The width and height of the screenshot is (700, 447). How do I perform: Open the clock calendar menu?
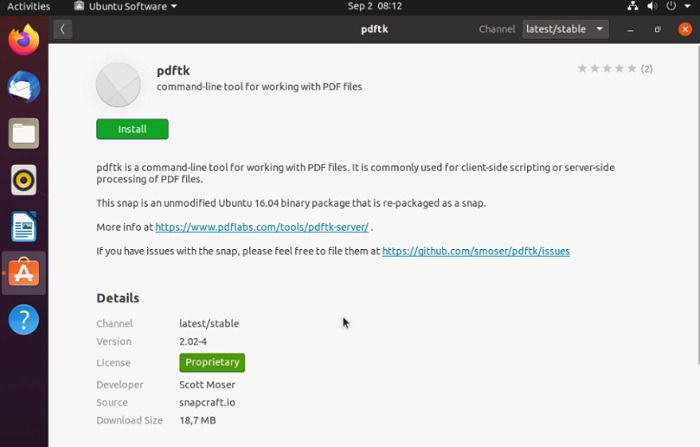[375, 6]
